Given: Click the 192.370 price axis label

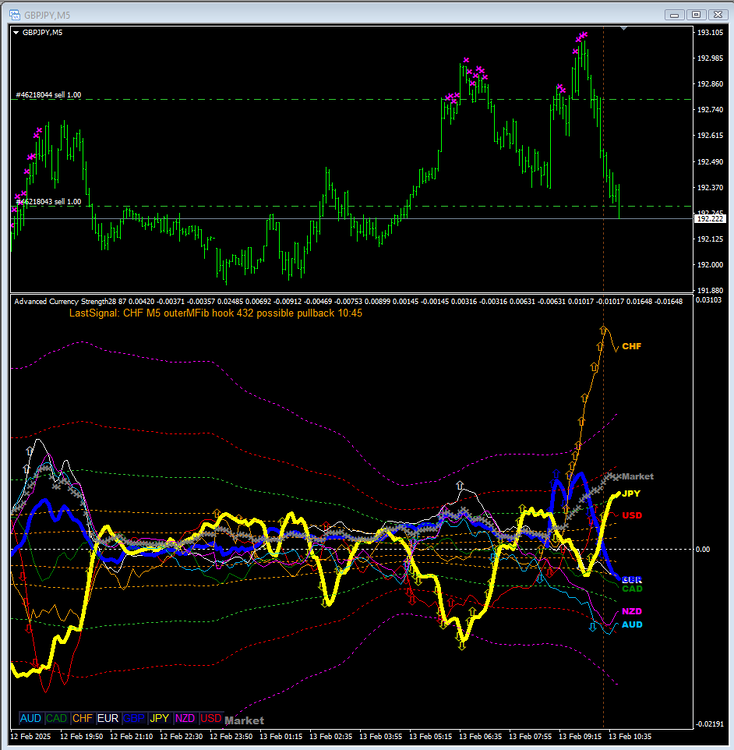Looking at the screenshot, I should tap(710, 188).
